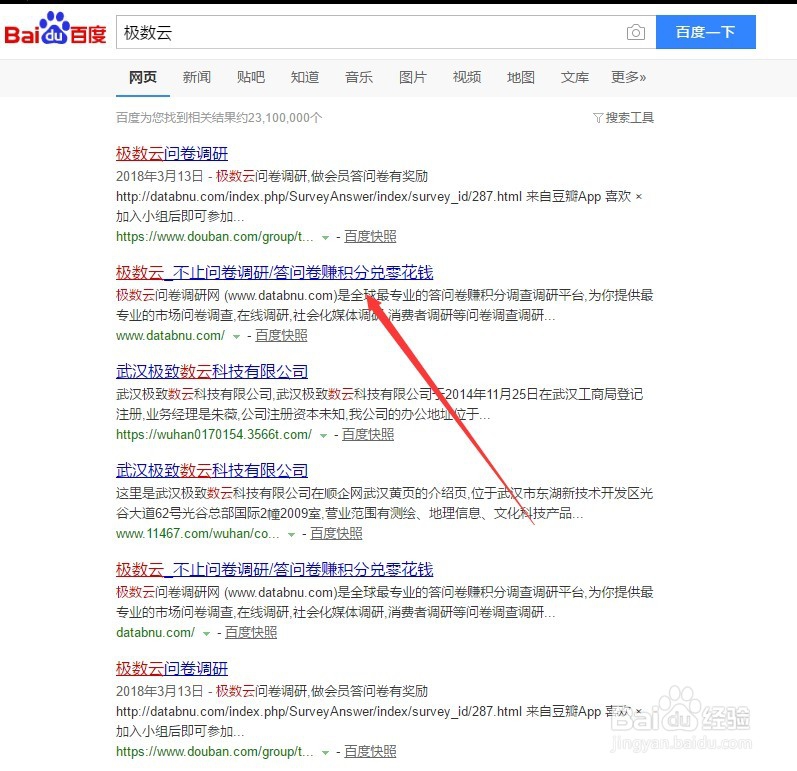Click the www.databnu.com/ green URL
Viewport: 797px width, 771px height.
click(170, 336)
